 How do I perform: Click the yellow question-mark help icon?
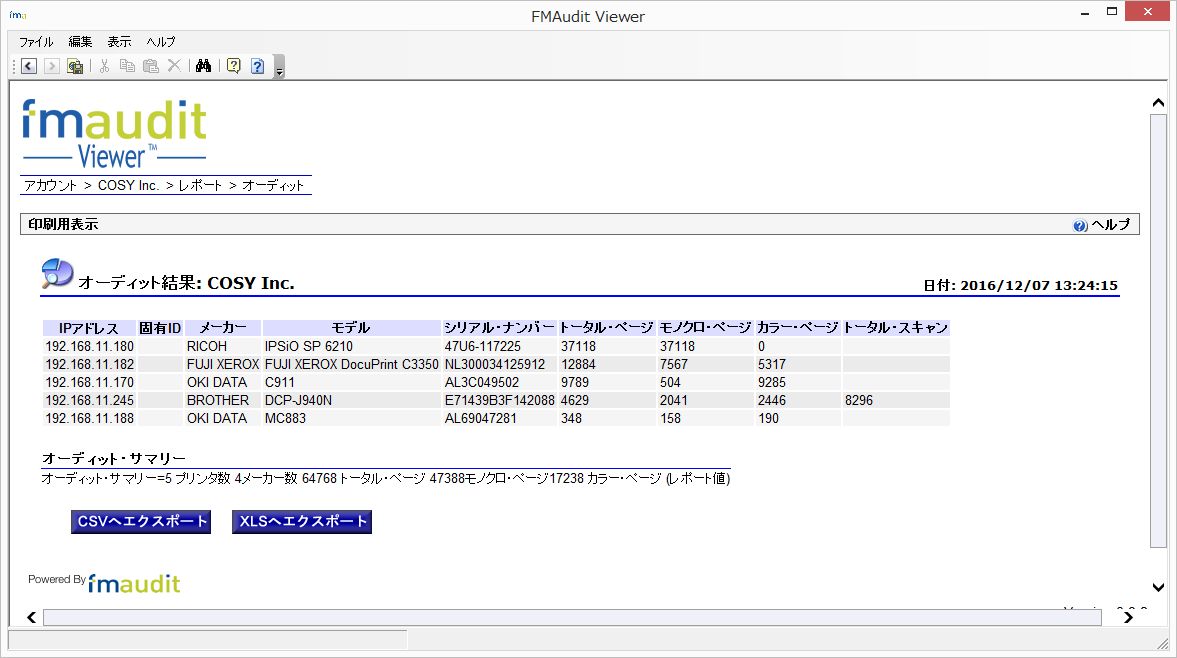(233, 66)
